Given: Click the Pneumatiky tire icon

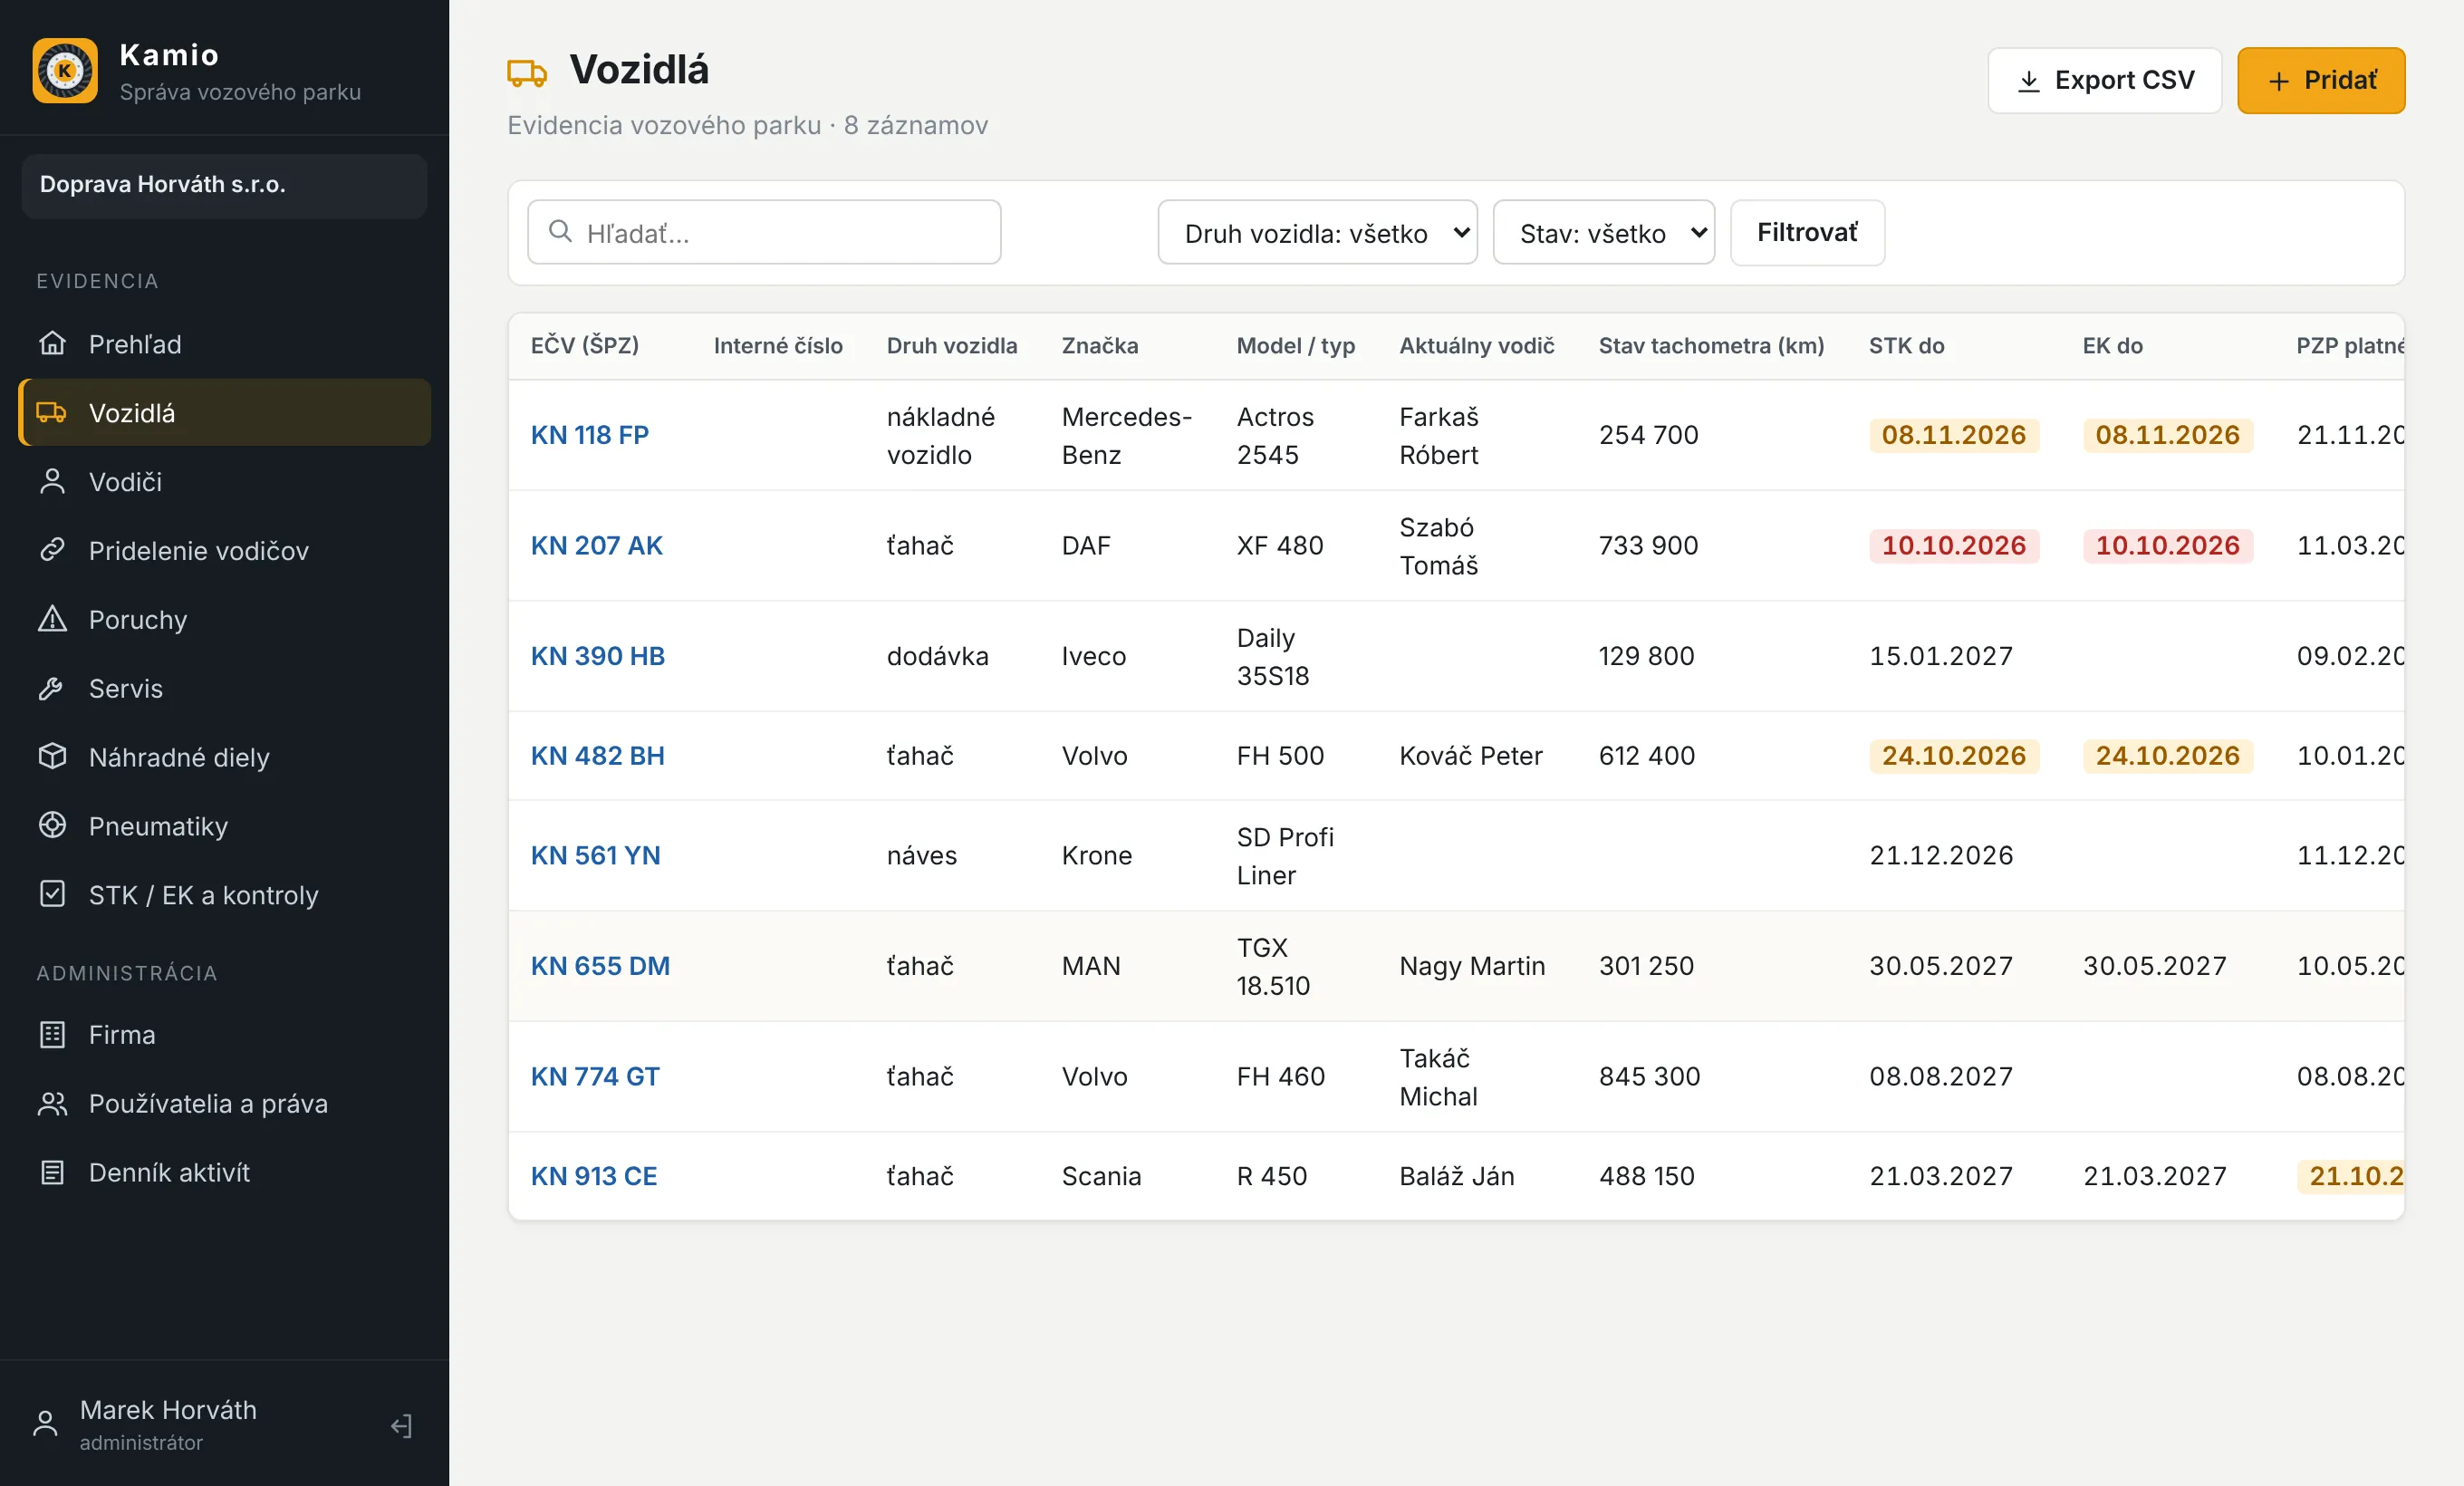Looking at the screenshot, I should [x=52, y=825].
